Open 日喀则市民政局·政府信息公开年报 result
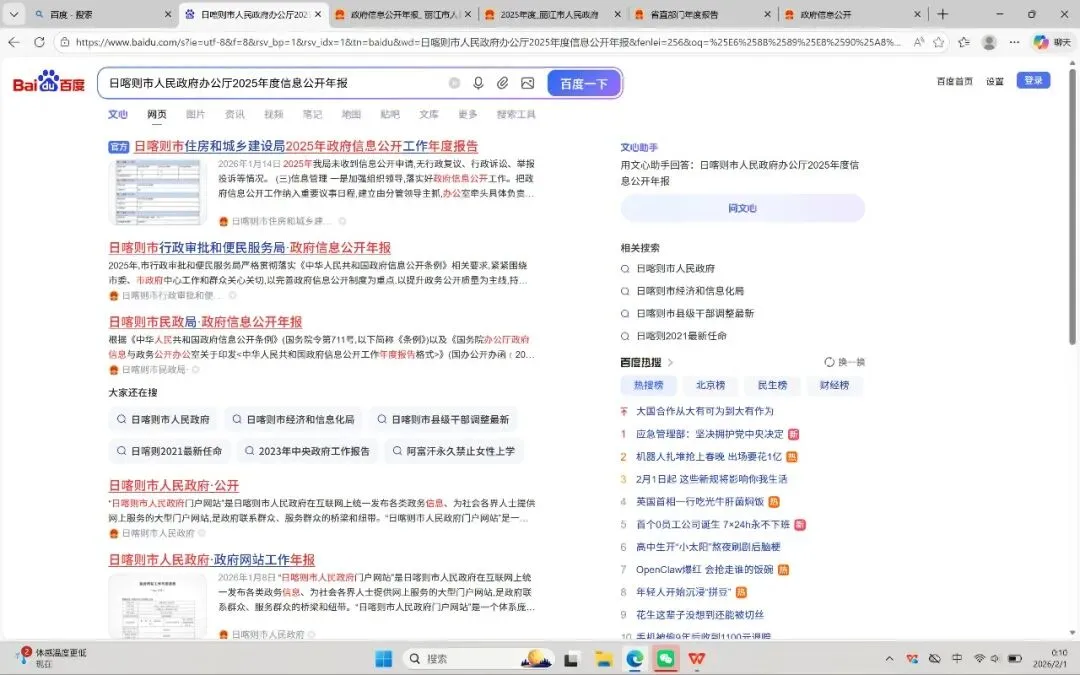Screen dimensions: 1080x675 pyautogui.click(x=205, y=322)
